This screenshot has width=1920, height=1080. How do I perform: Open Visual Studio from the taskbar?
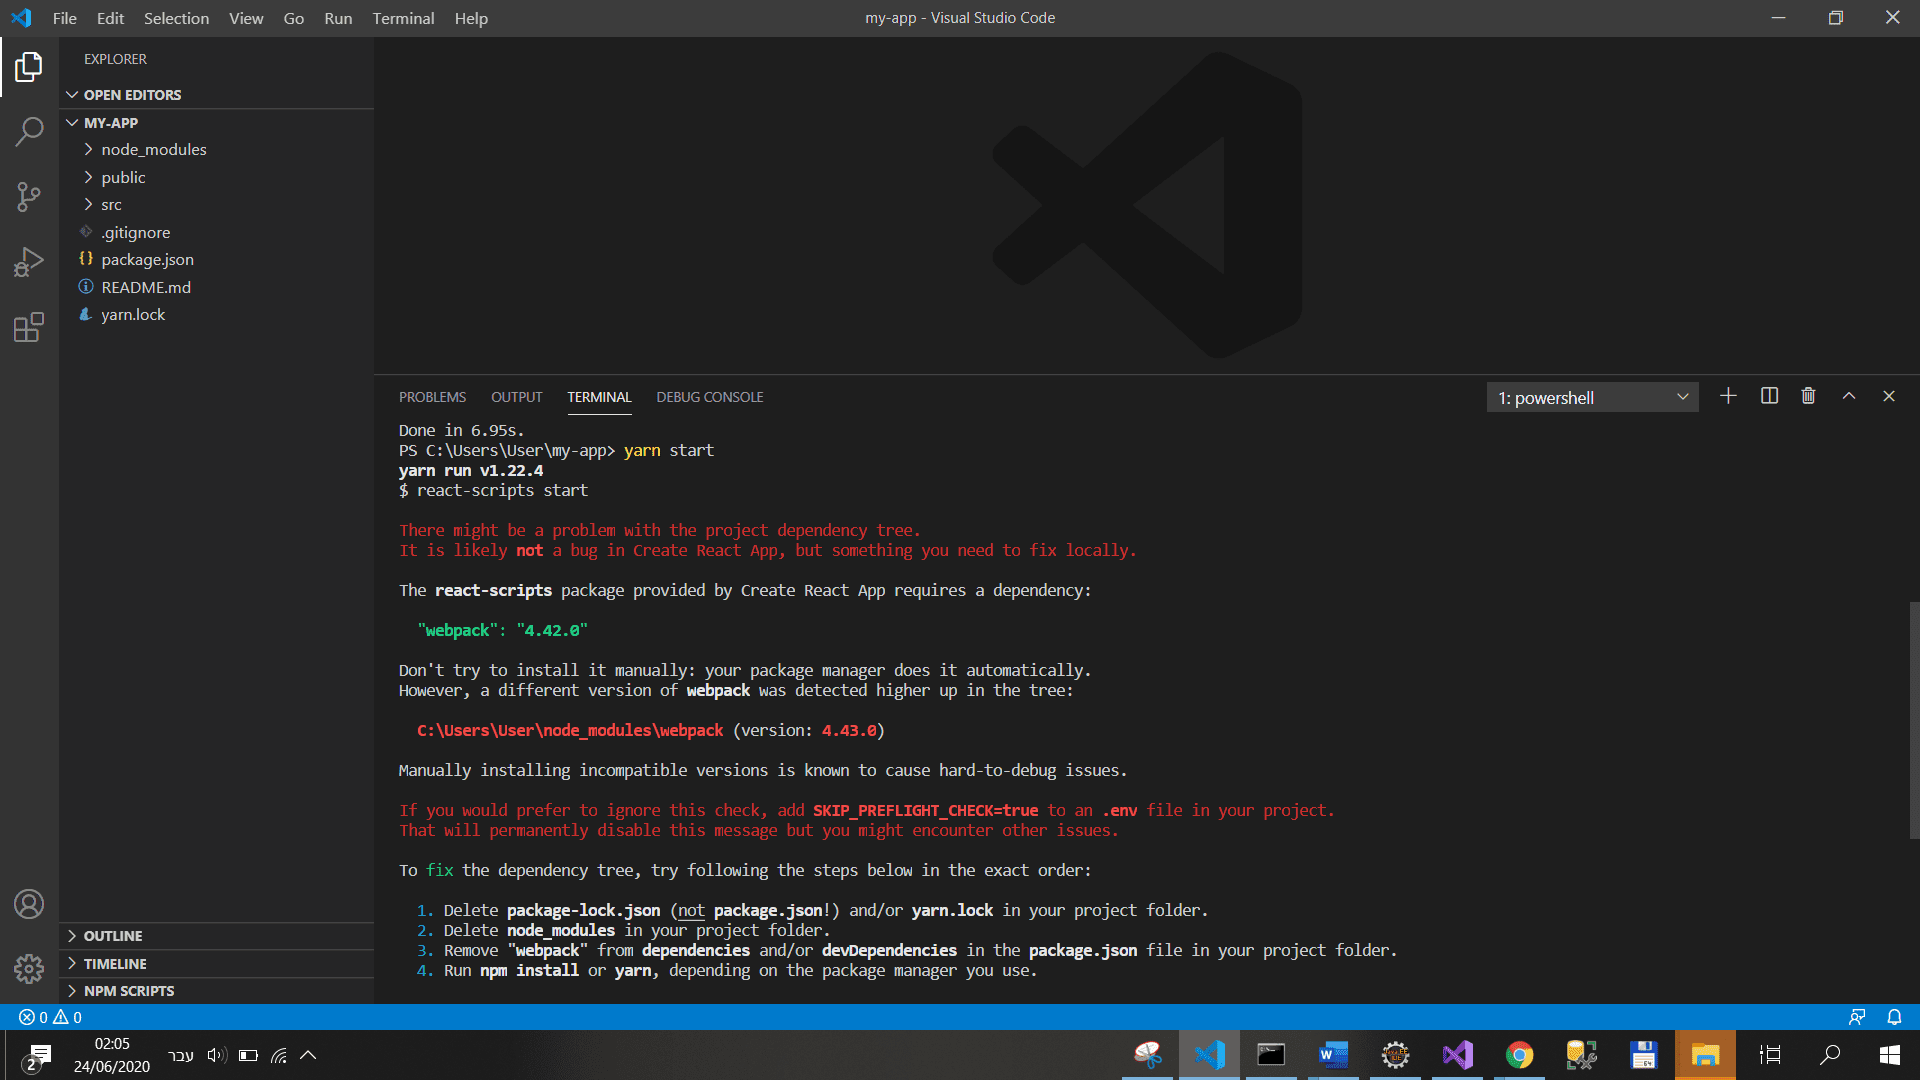pos(1458,1055)
